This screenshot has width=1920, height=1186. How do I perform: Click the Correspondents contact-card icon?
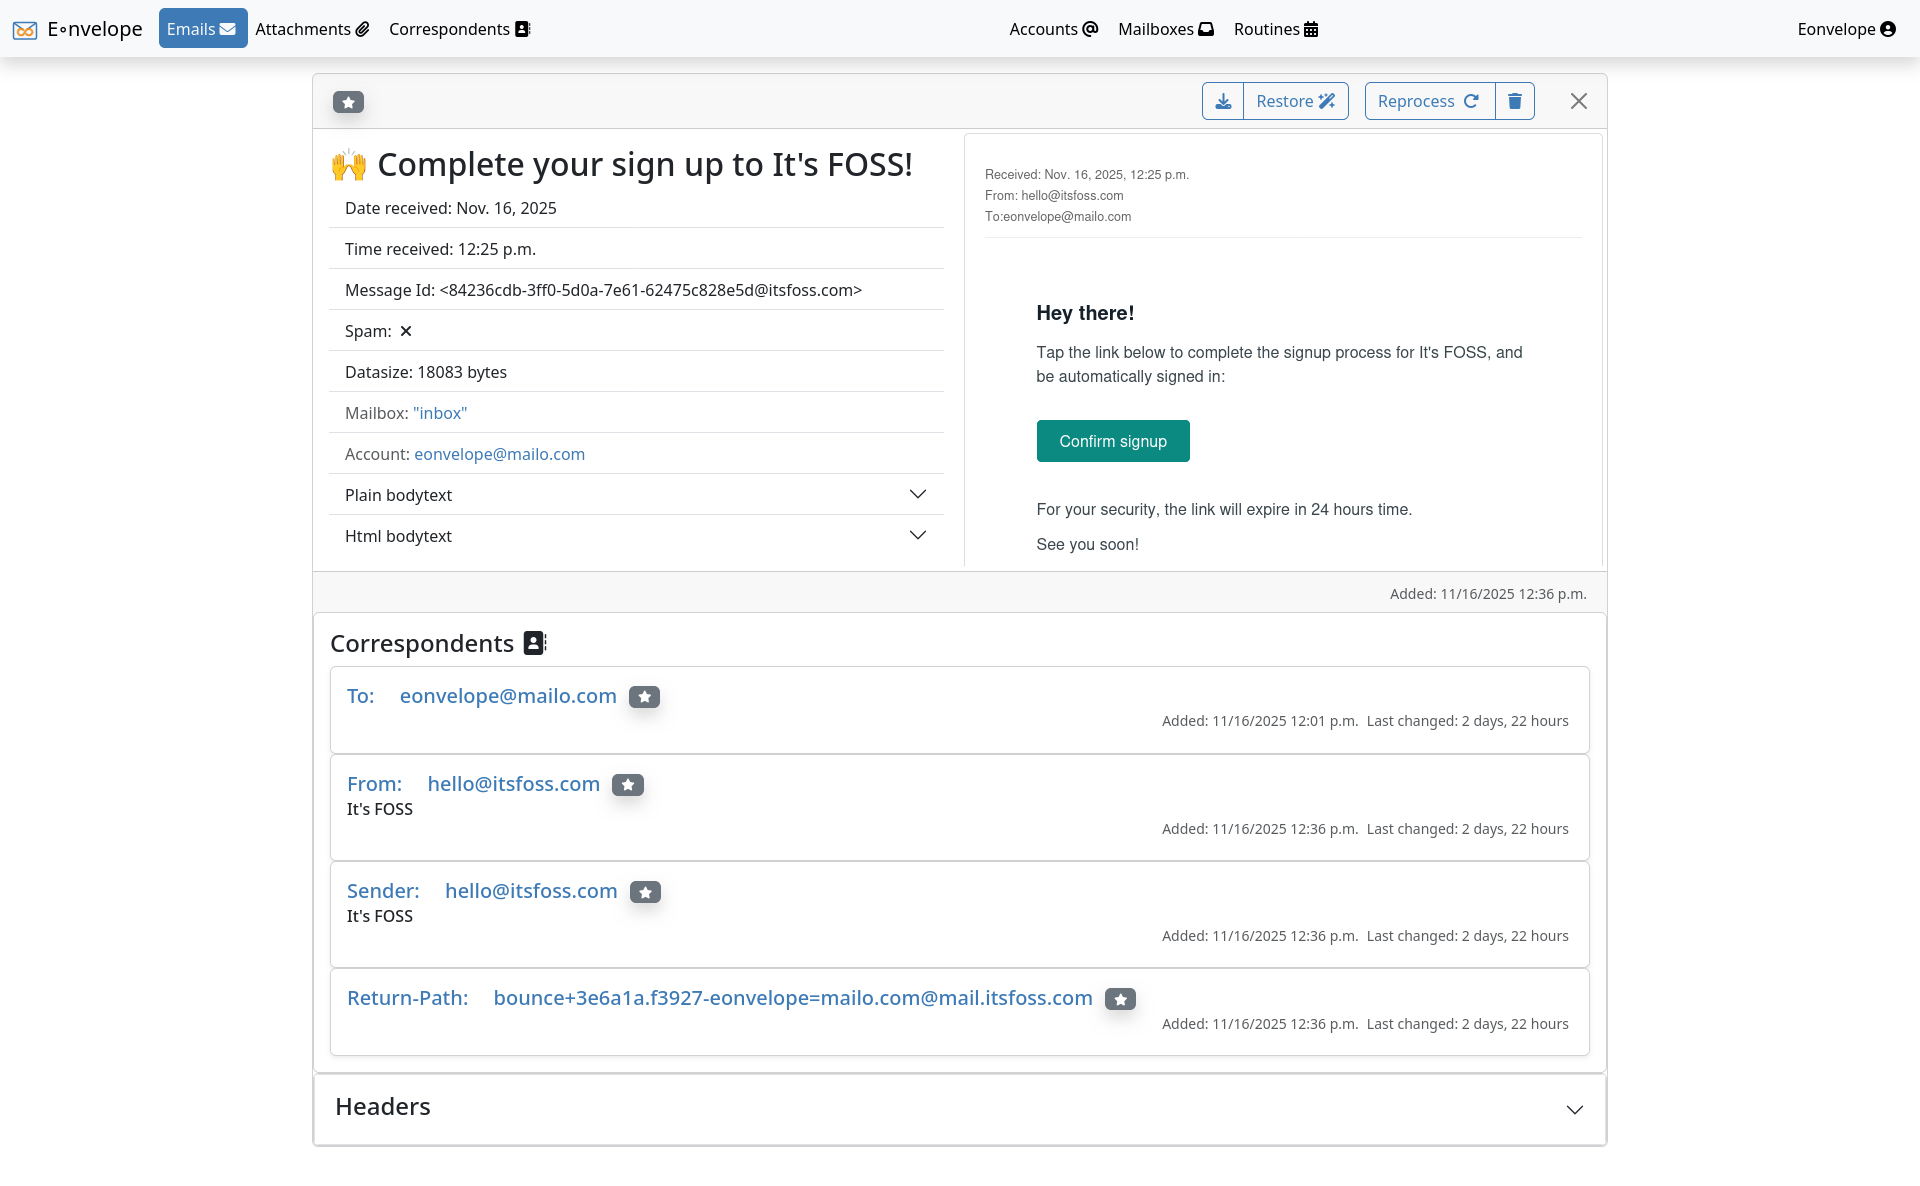click(522, 29)
